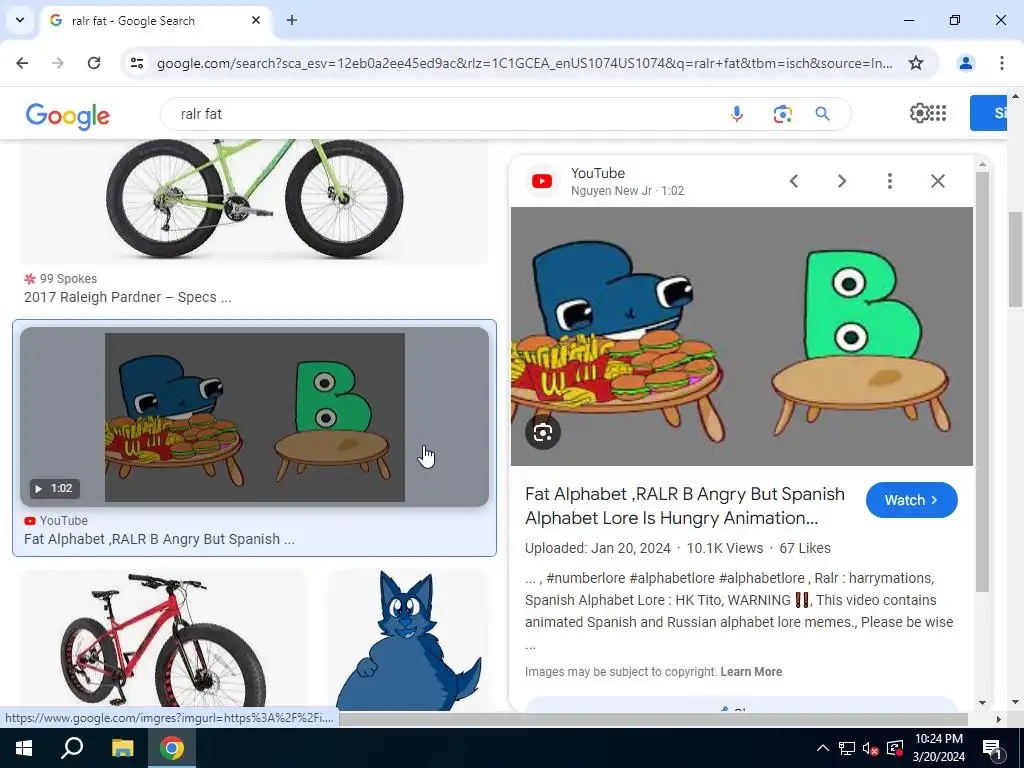Click the page vertical scrollbar thumb
The image size is (1024, 768).
1015,261
